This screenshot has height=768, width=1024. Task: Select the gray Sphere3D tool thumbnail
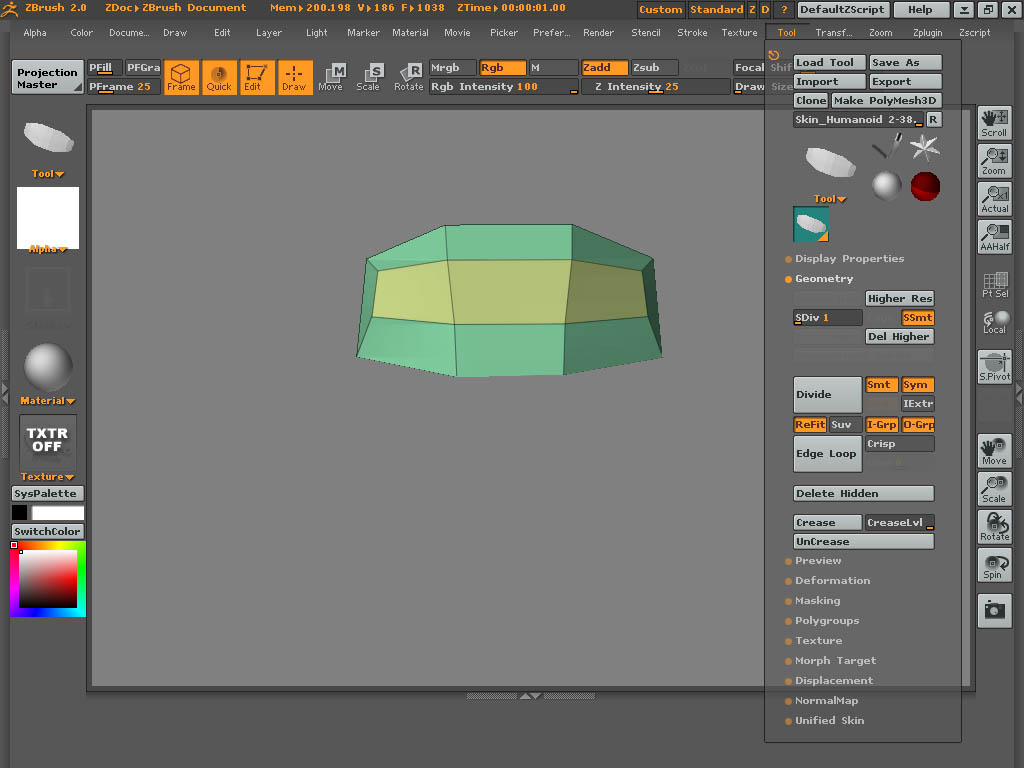(x=886, y=186)
